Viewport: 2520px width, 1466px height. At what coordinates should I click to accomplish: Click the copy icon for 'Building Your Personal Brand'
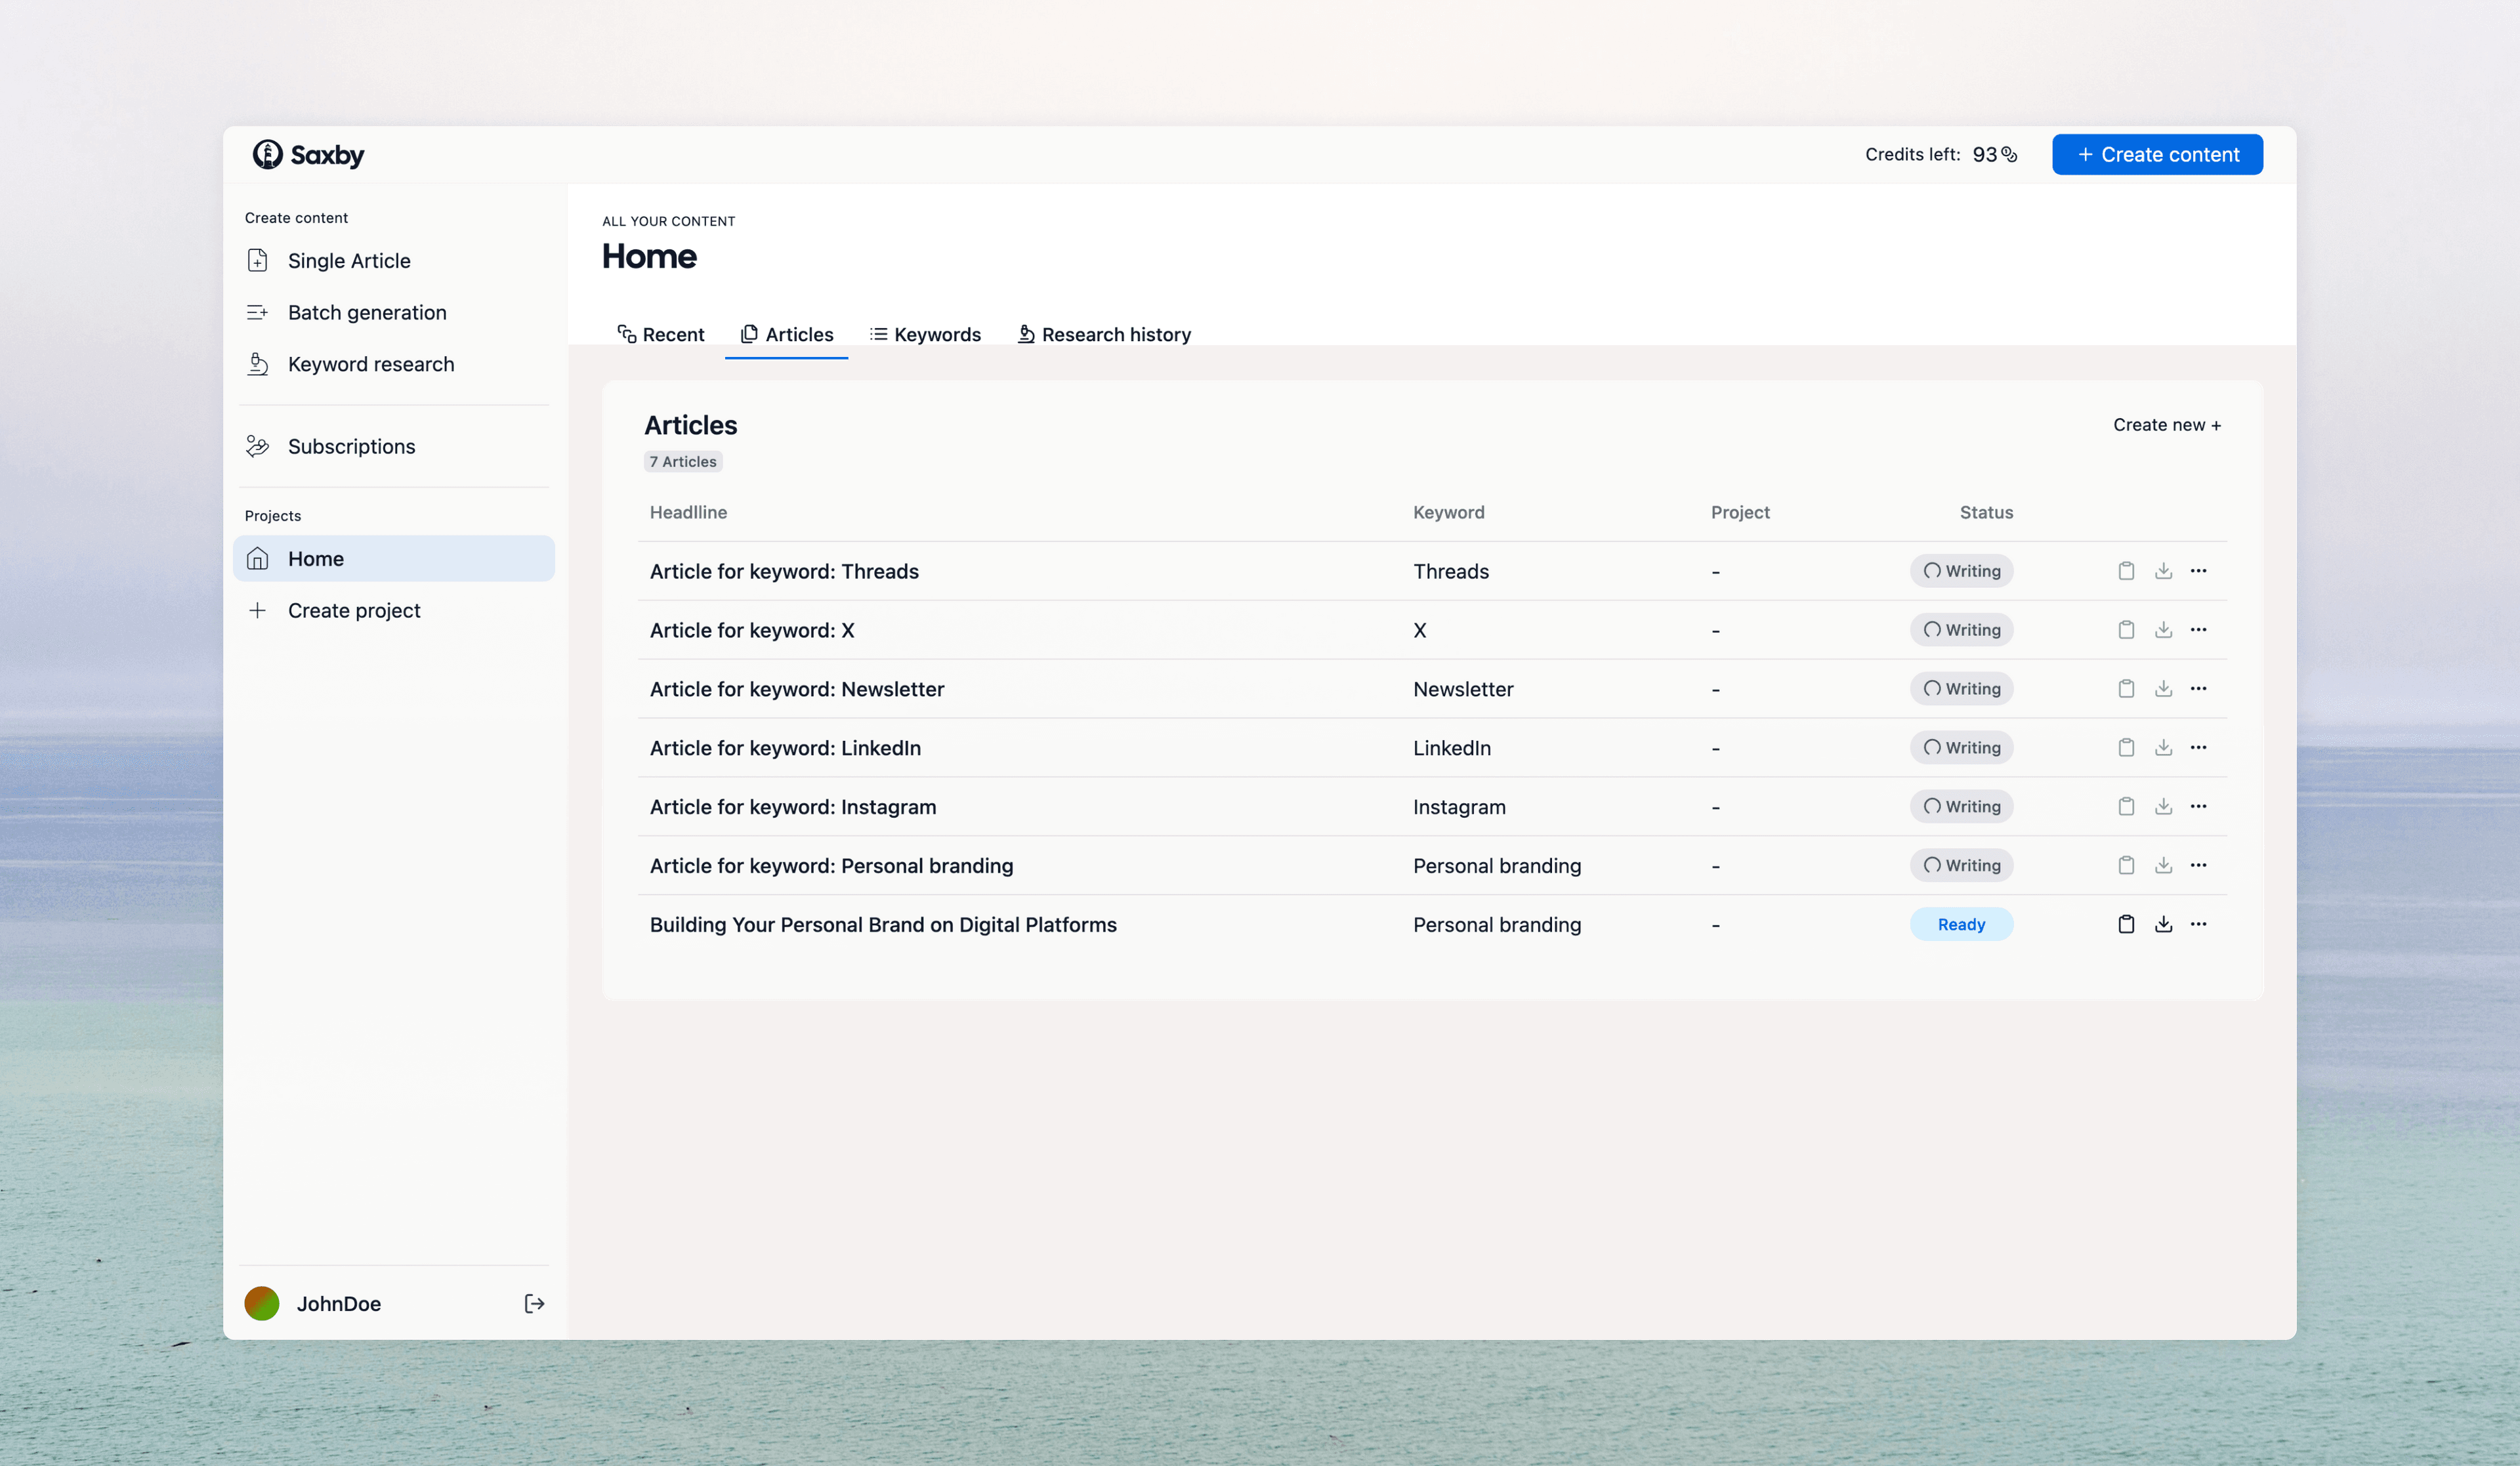2126,923
